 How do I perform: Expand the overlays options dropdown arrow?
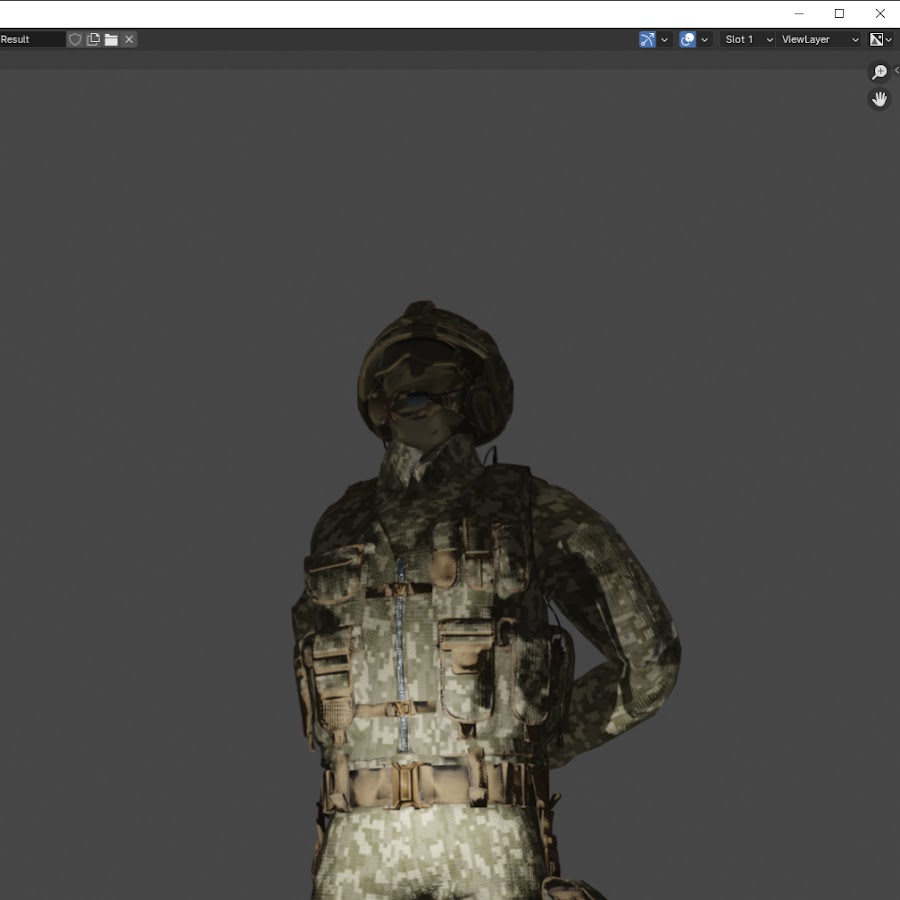click(x=704, y=39)
